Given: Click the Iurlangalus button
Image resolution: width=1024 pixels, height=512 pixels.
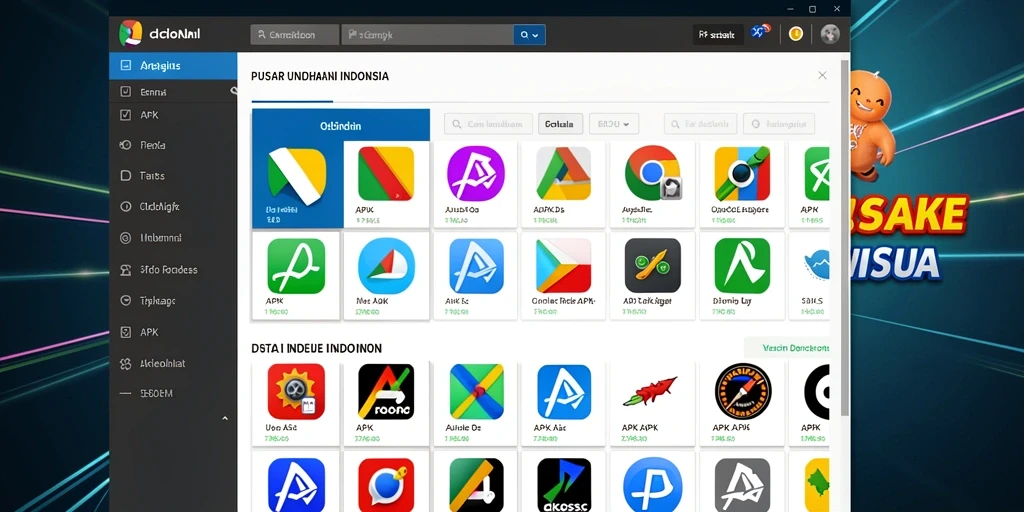Looking at the screenshot, I should coord(780,123).
